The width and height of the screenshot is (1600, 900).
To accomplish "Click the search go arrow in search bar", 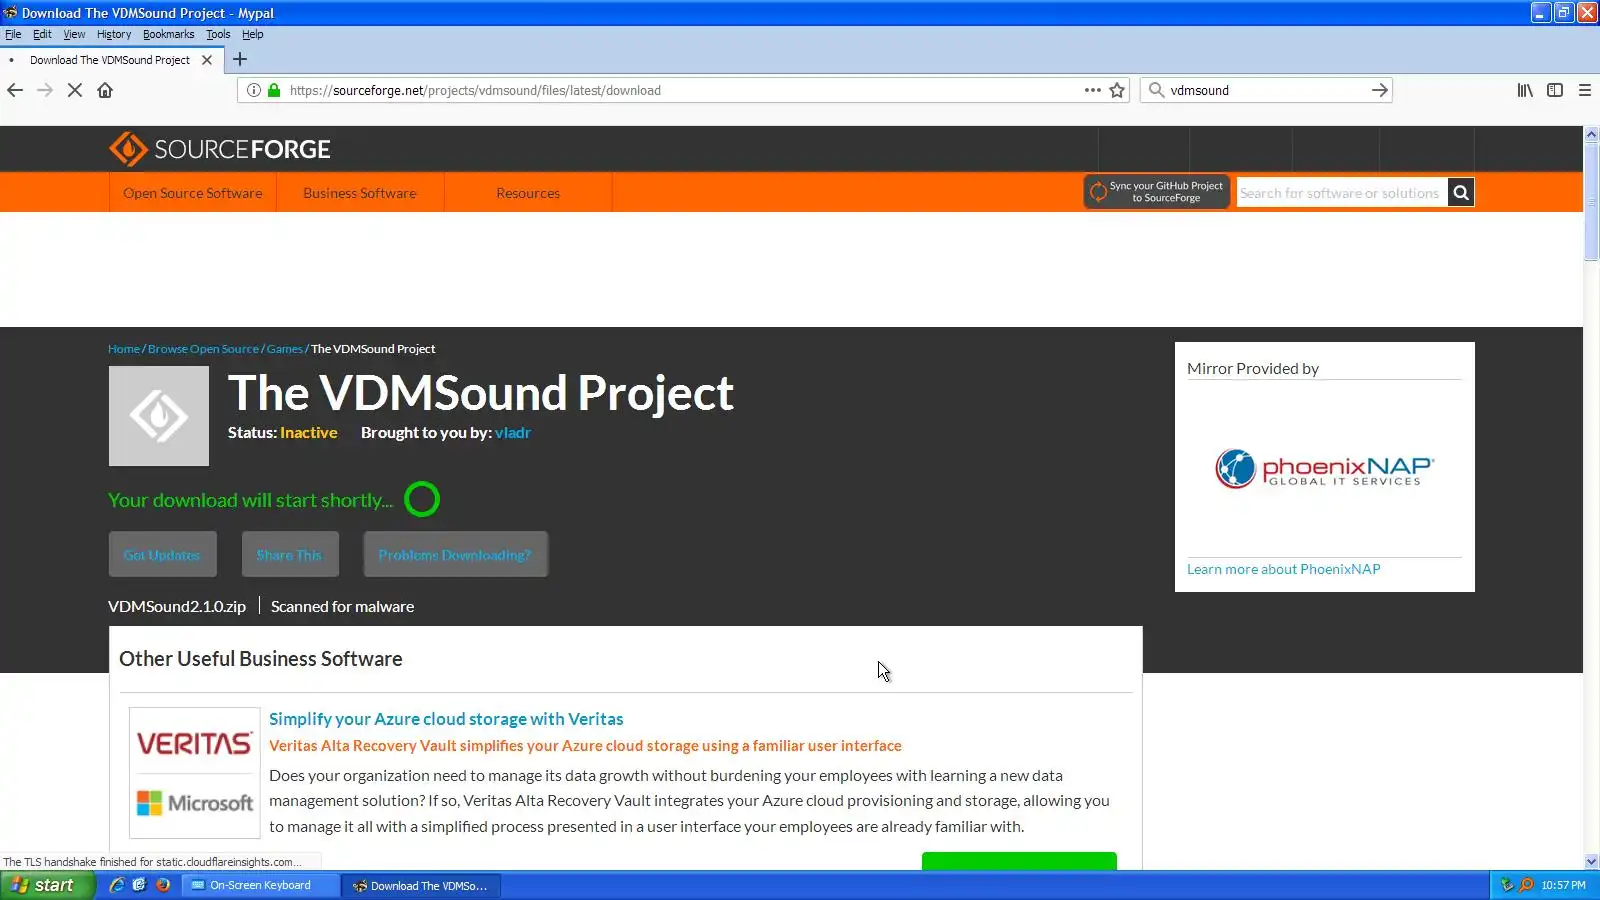I will [x=1380, y=90].
